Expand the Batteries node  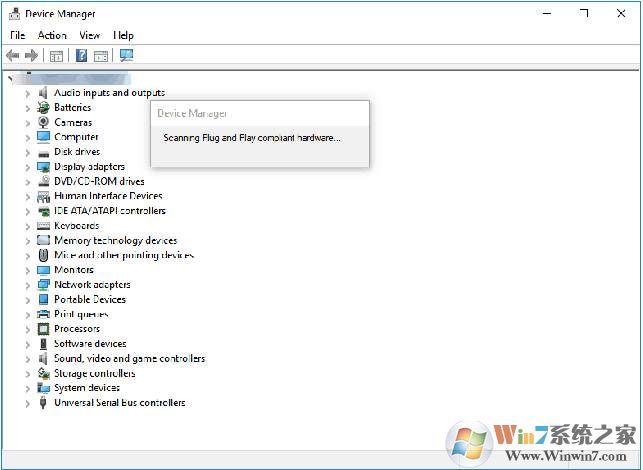(x=27, y=108)
